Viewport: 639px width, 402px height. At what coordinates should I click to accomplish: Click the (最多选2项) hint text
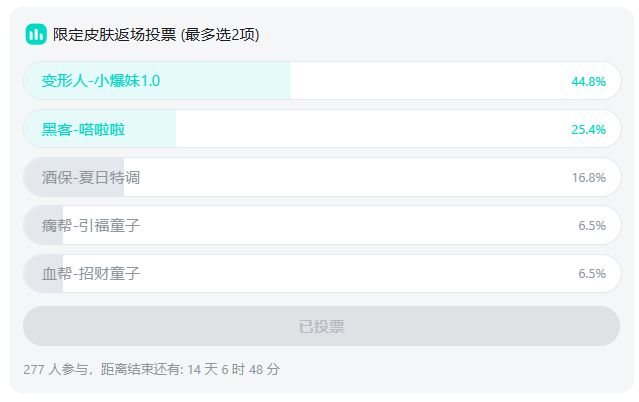point(220,35)
